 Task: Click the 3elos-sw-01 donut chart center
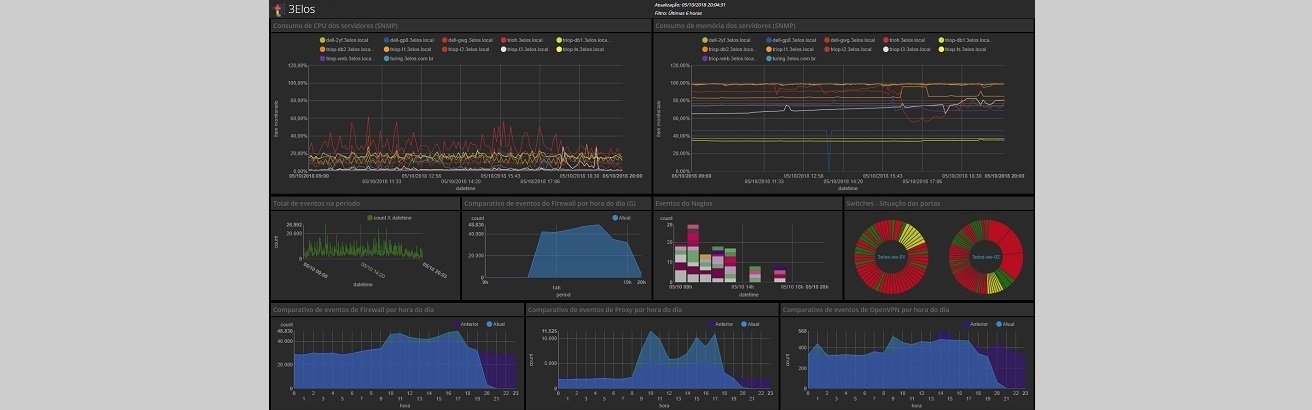(x=890, y=257)
